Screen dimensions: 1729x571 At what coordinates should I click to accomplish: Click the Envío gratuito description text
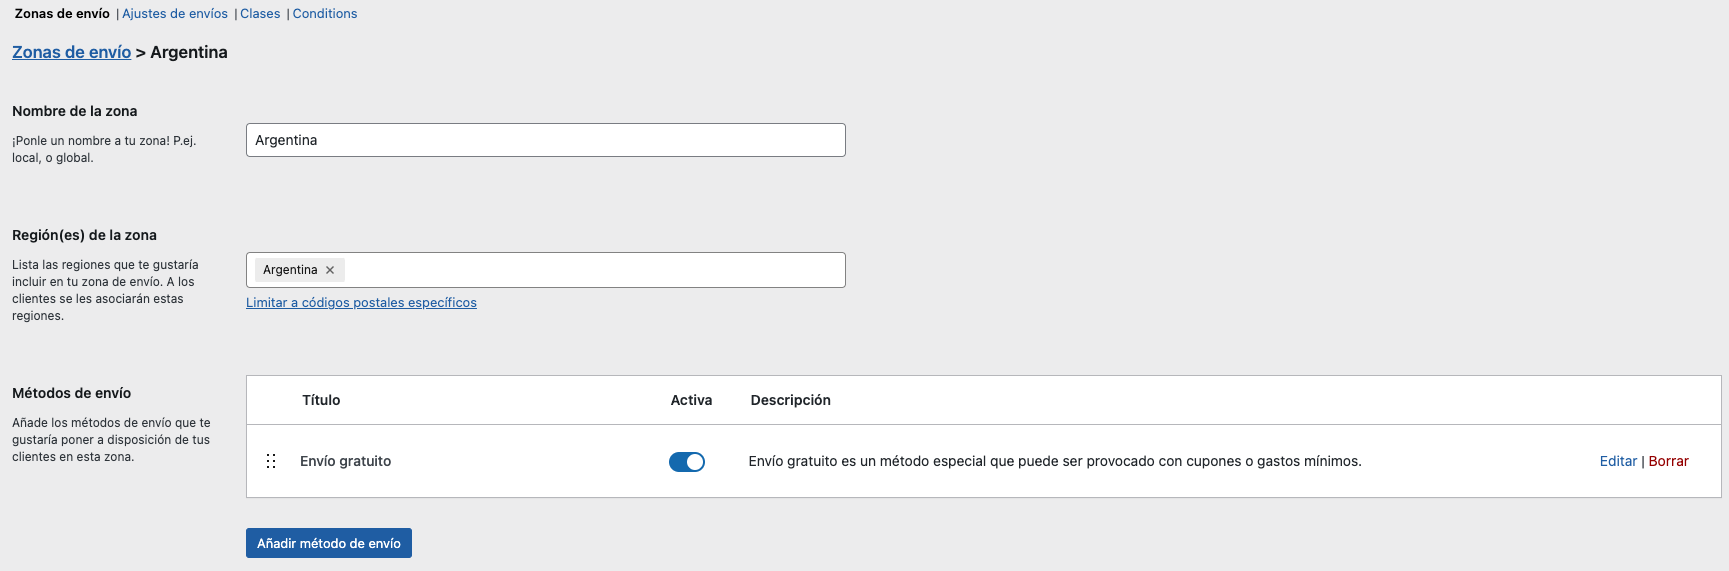[1054, 461]
